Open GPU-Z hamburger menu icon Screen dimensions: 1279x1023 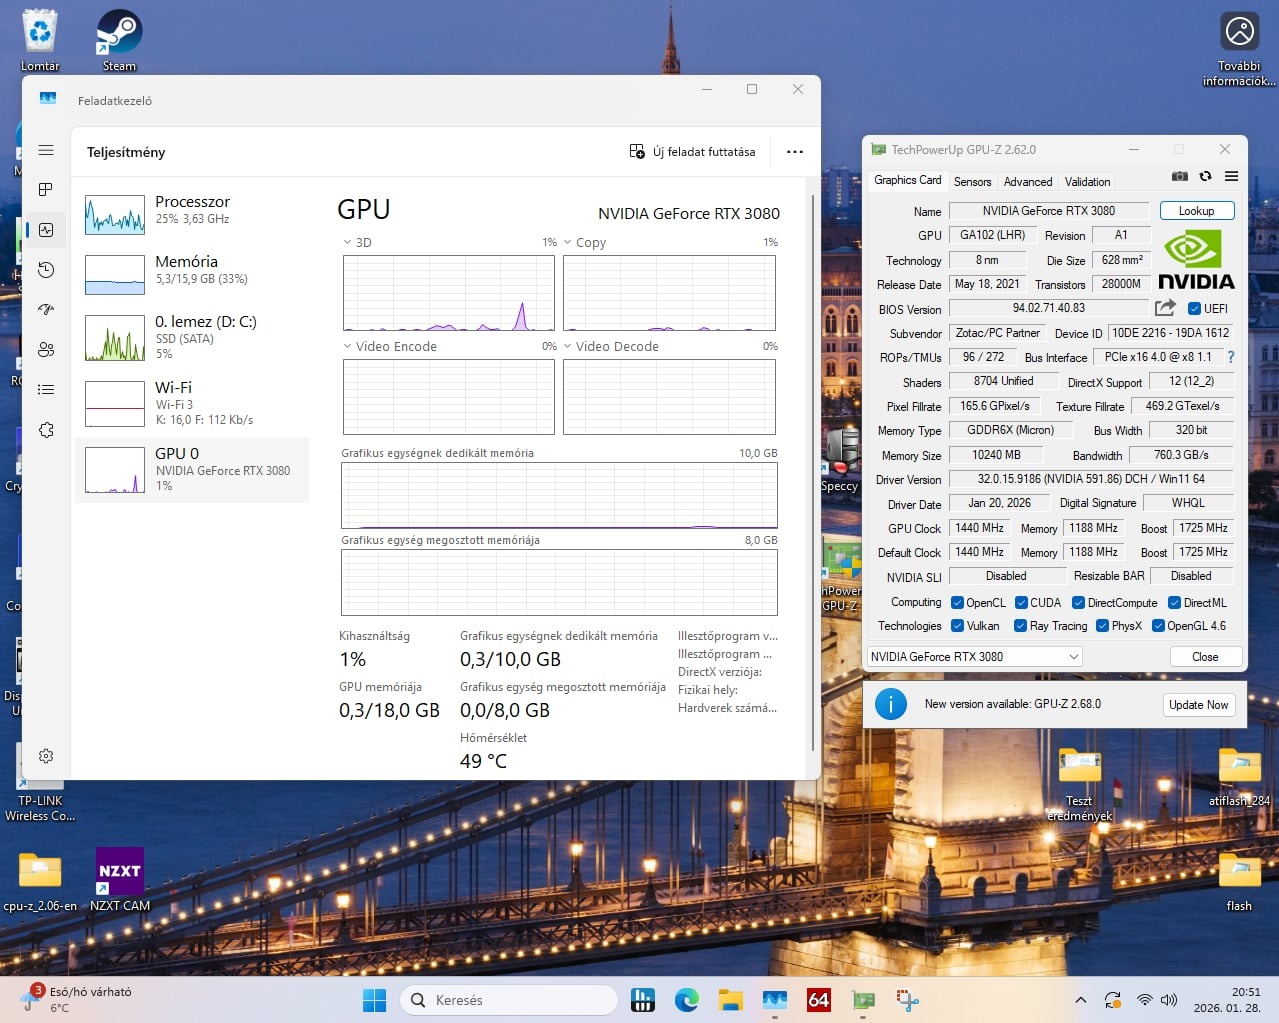coord(1232,176)
